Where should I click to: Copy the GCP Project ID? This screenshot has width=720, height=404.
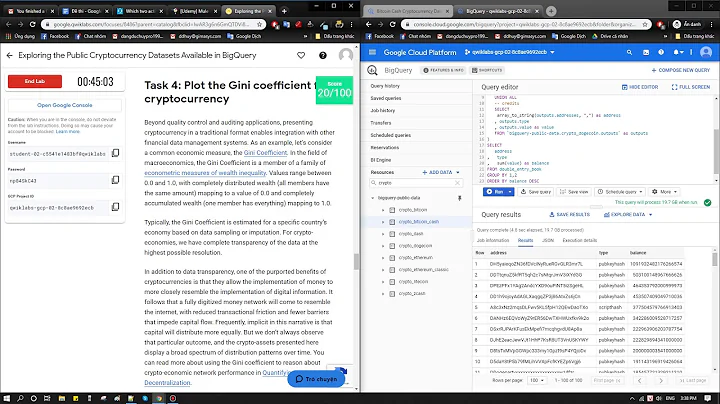(116, 207)
